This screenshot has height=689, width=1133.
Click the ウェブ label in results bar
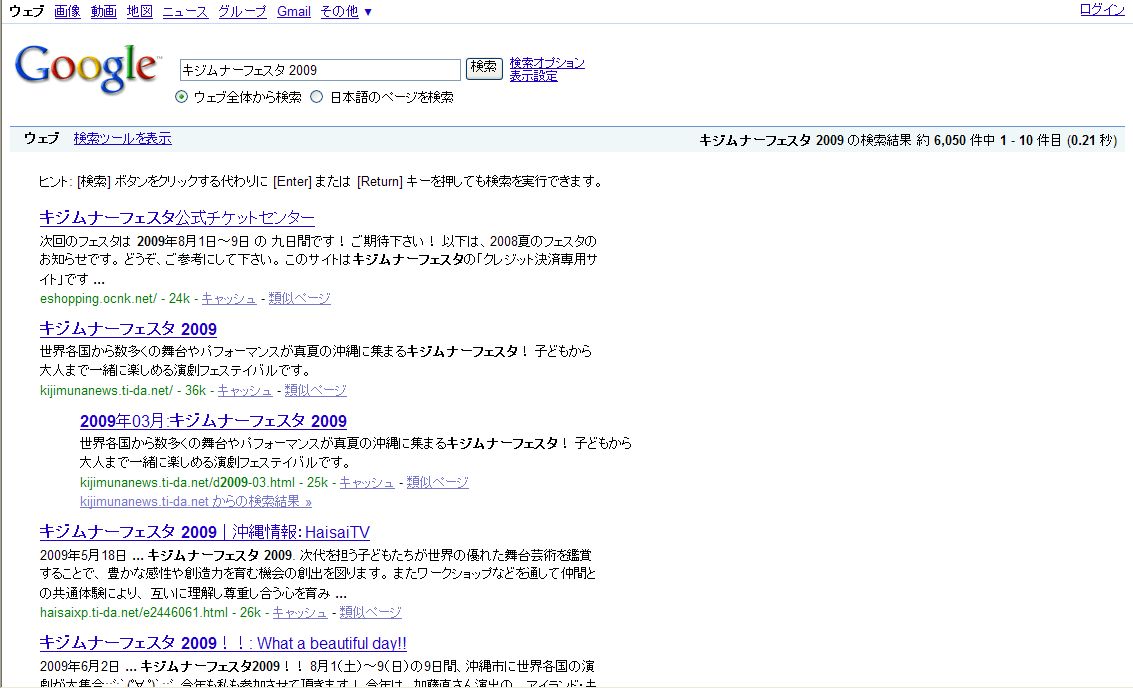(41, 138)
